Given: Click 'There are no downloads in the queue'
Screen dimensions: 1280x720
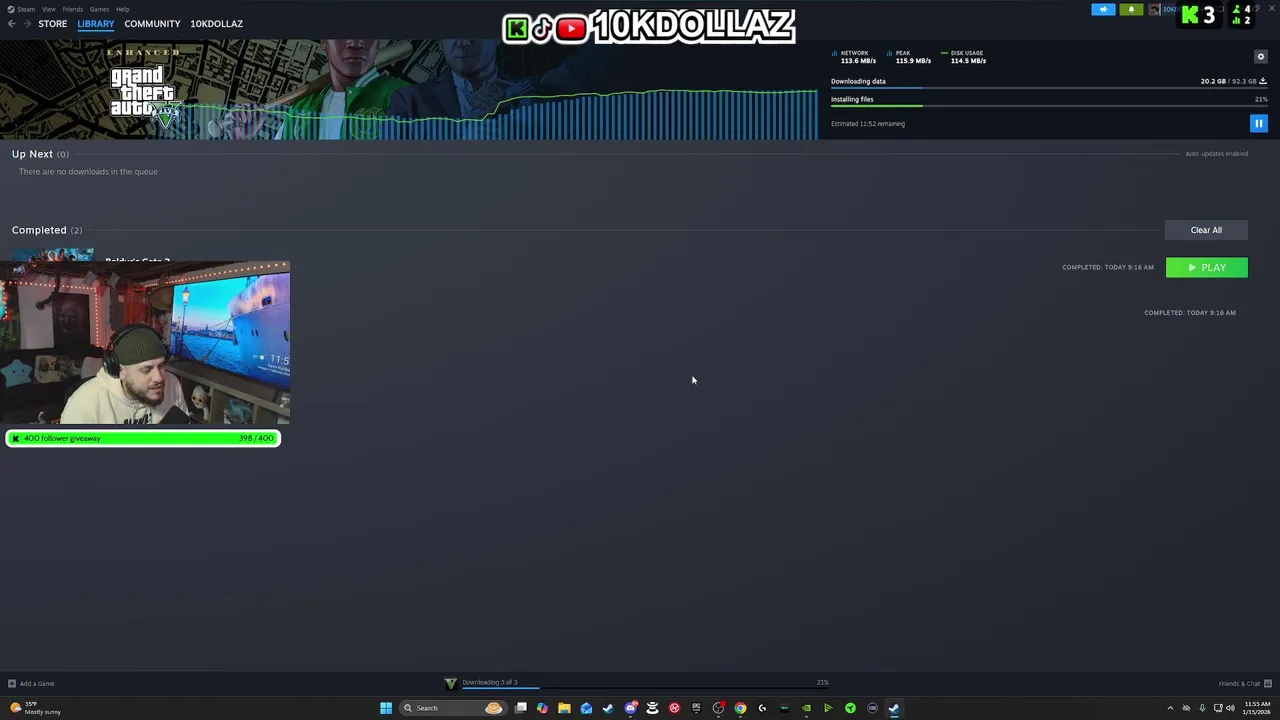Looking at the screenshot, I should (88, 172).
